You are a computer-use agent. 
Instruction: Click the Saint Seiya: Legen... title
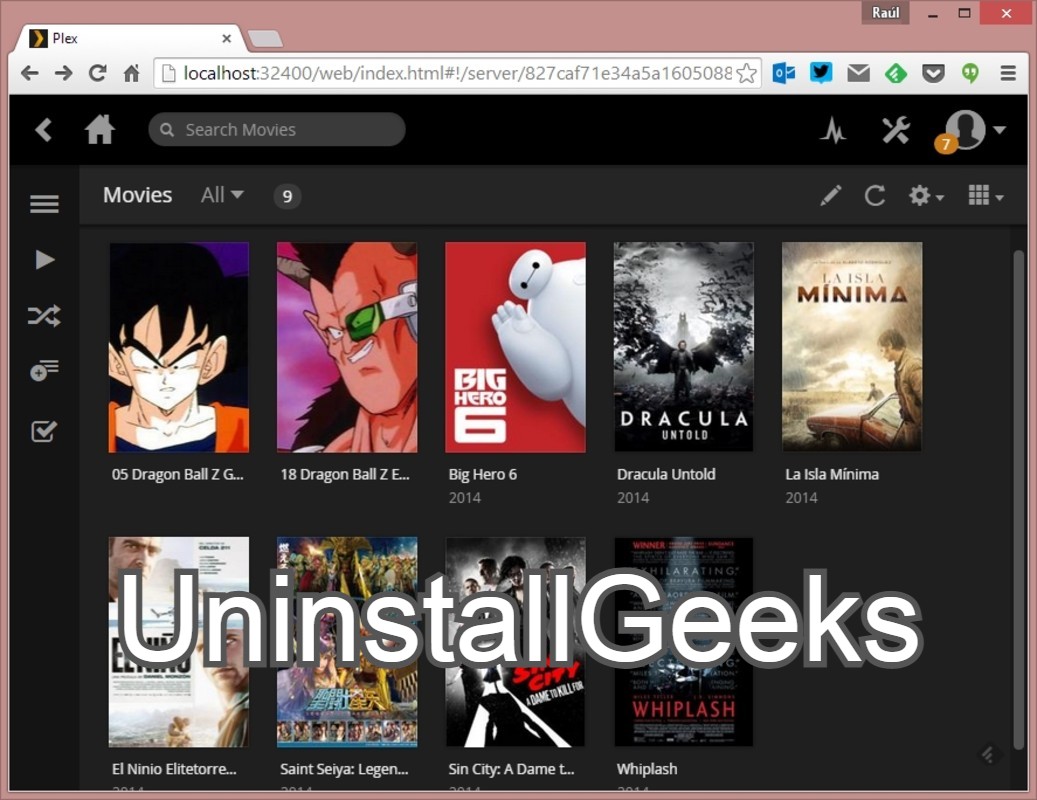[344, 769]
